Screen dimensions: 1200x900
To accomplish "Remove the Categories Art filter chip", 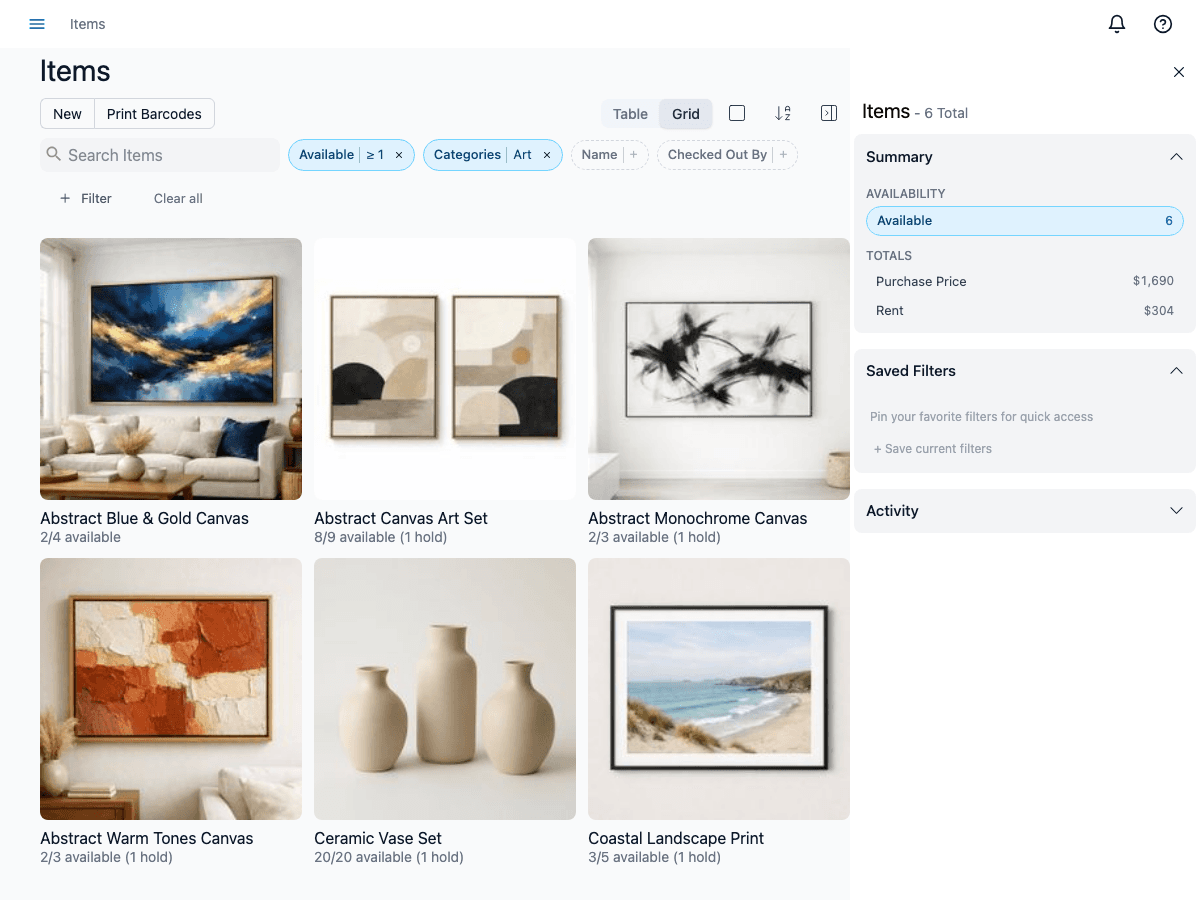I will pos(547,155).
